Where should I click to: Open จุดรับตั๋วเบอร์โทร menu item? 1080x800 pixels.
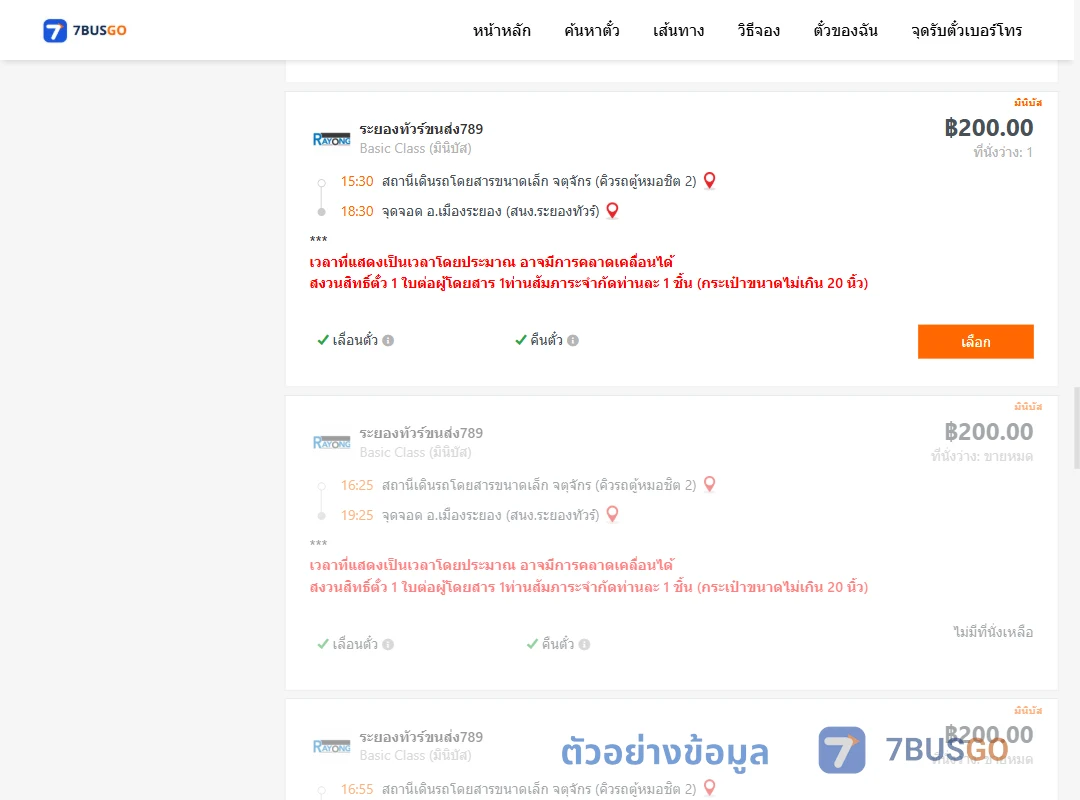[x=966, y=30]
